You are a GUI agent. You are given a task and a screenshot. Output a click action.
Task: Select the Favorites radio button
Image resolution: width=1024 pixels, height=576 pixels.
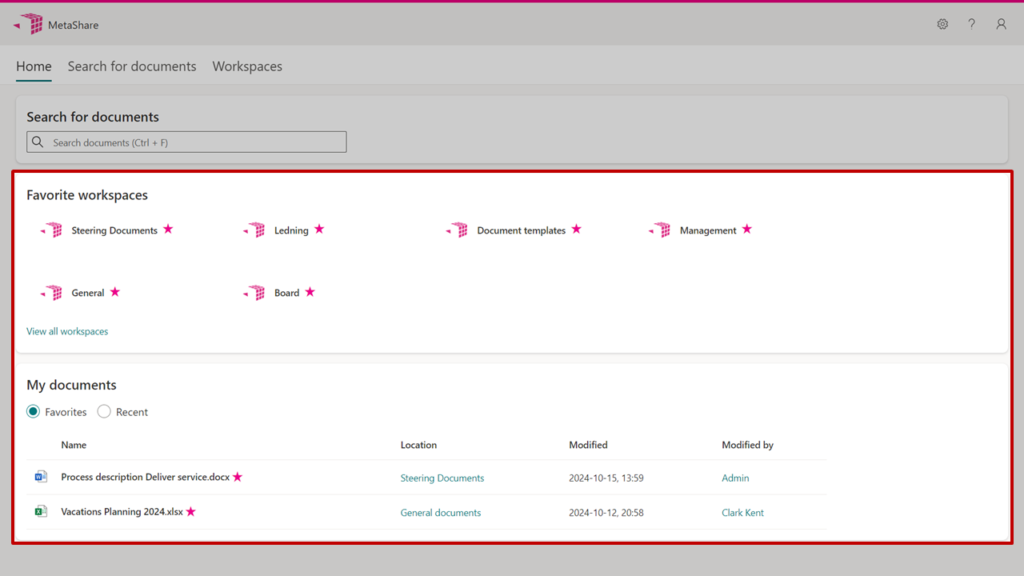(x=34, y=411)
